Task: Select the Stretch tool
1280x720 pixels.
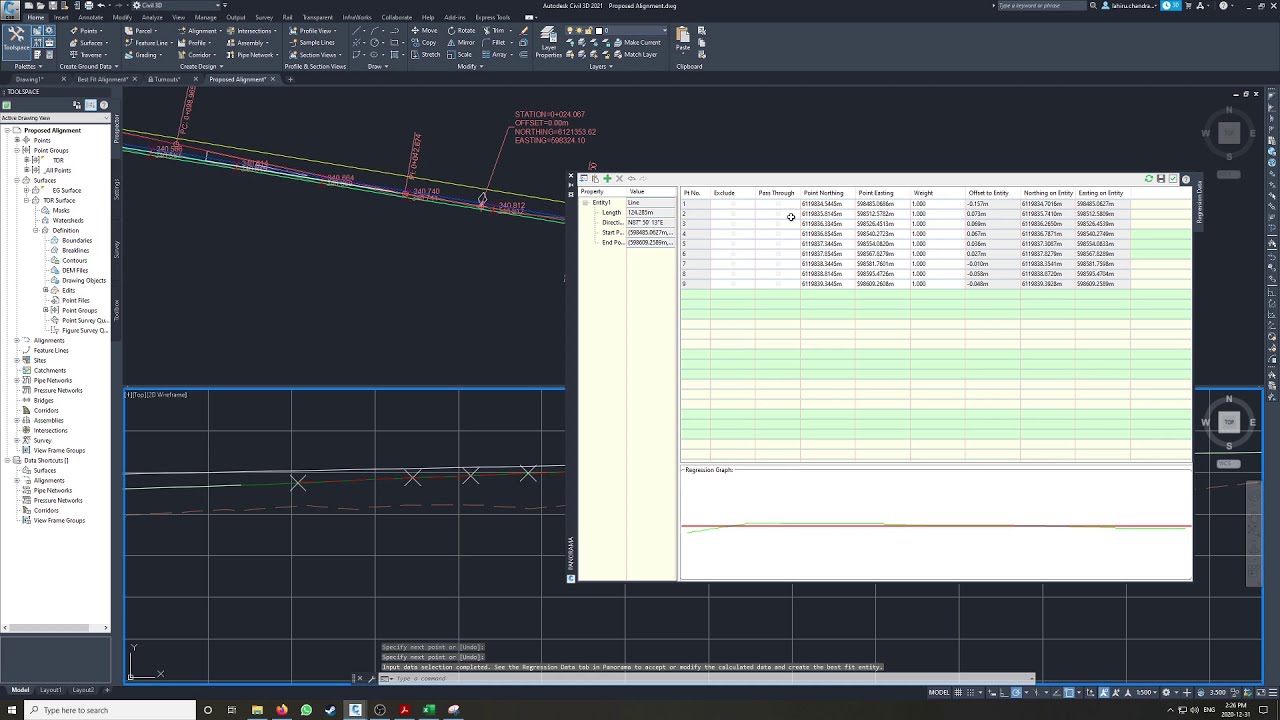Action: (426, 54)
